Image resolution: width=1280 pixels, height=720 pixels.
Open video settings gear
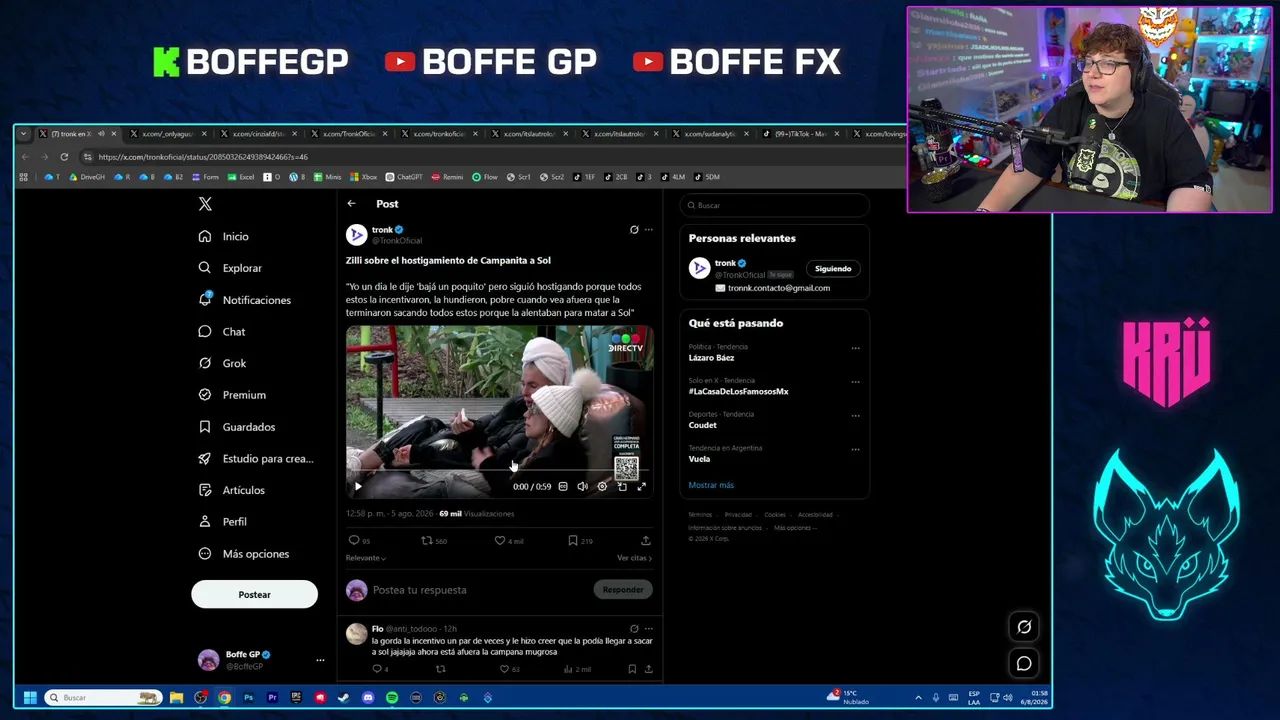[x=602, y=487]
